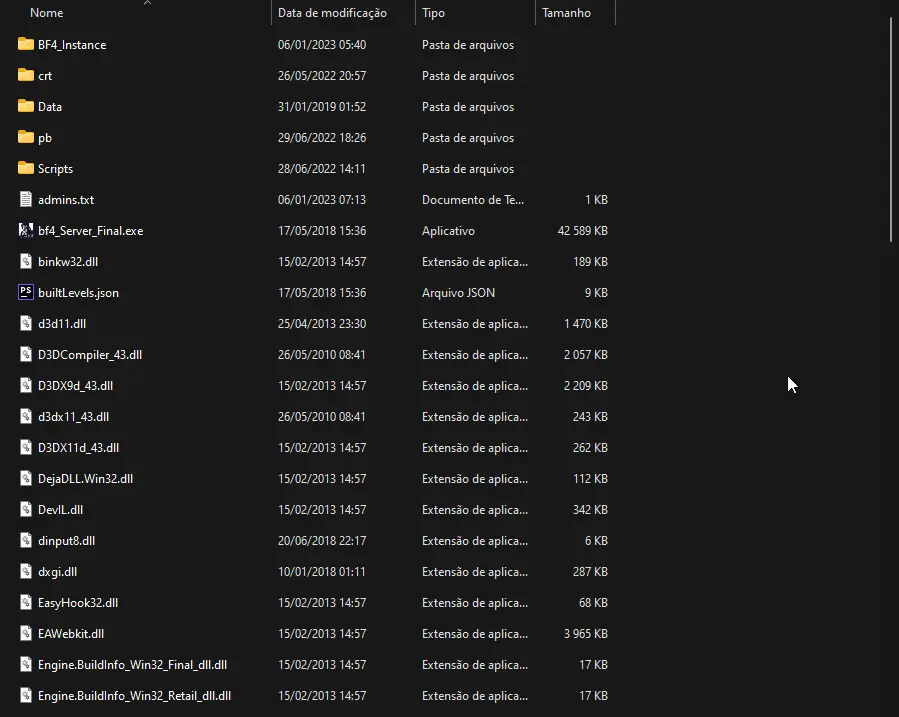
Task: Click the 3 965 KB size value
Action: [x=585, y=633]
